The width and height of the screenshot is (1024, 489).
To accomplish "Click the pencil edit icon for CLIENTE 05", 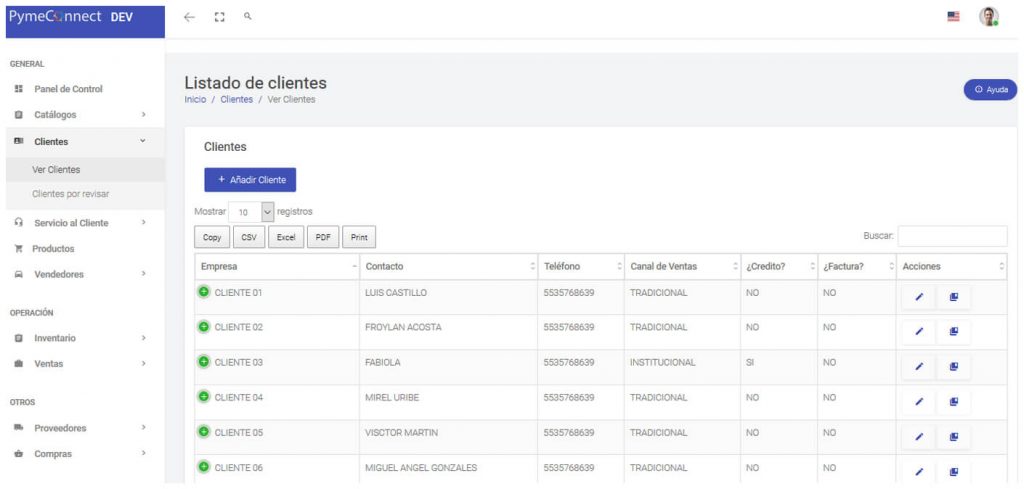I will pos(919,437).
